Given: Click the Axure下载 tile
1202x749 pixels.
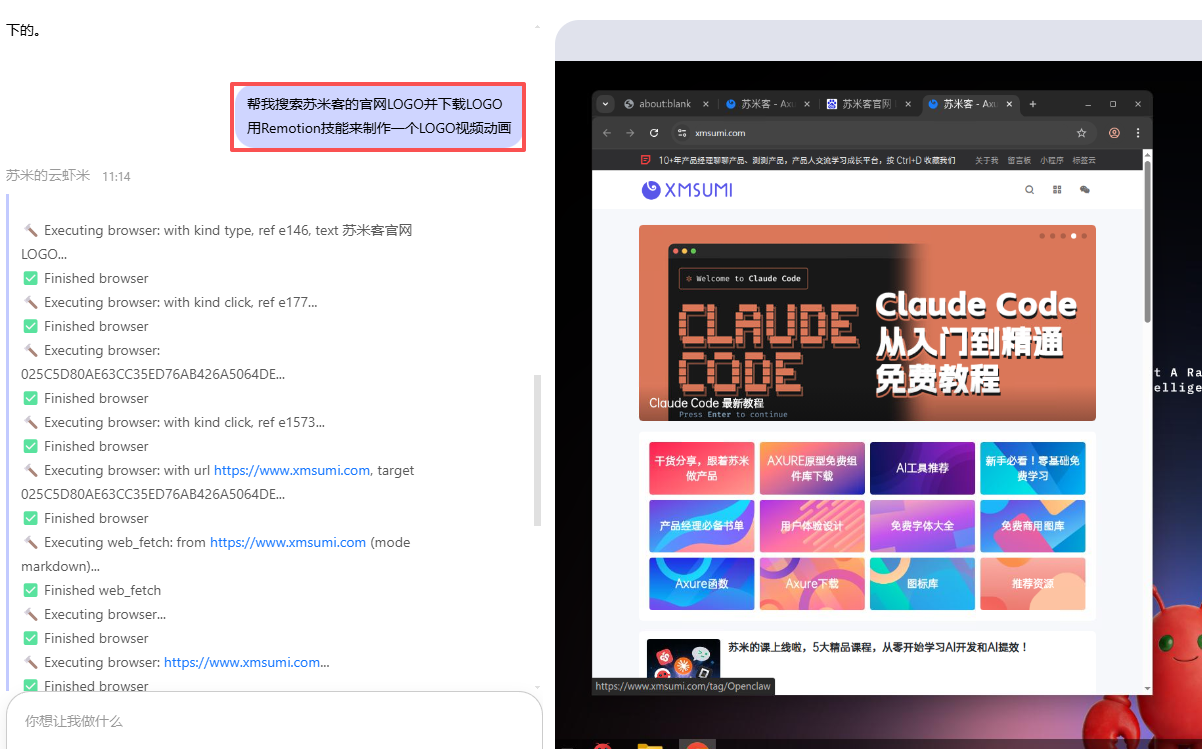Looking at the screenshot, I should click(x=811, y=584).
